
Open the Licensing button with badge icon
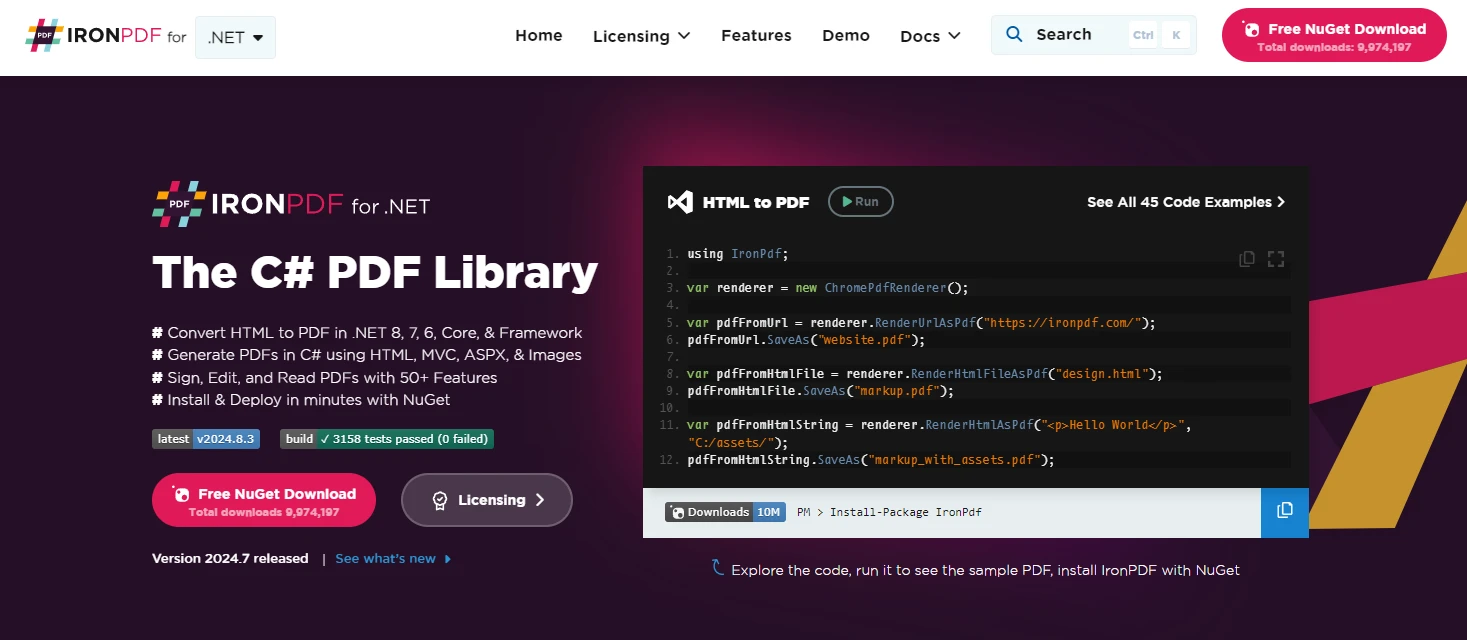[487, 500]
